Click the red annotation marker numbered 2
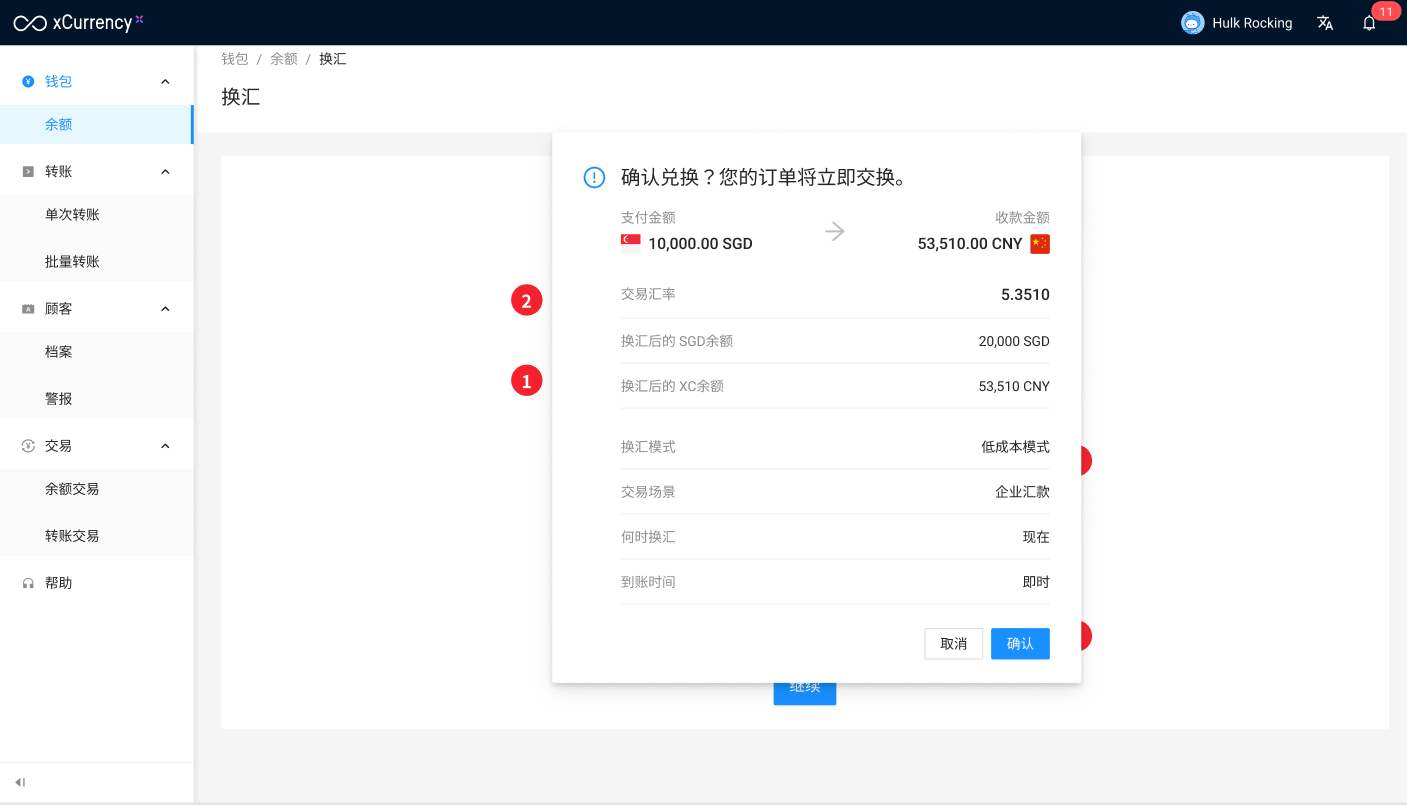Screen dimensions: 1407x805 click(x=526, y=300)
